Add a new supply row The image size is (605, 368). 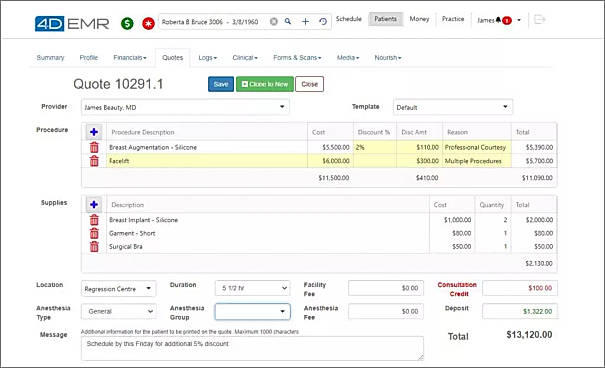coord(94,205)
